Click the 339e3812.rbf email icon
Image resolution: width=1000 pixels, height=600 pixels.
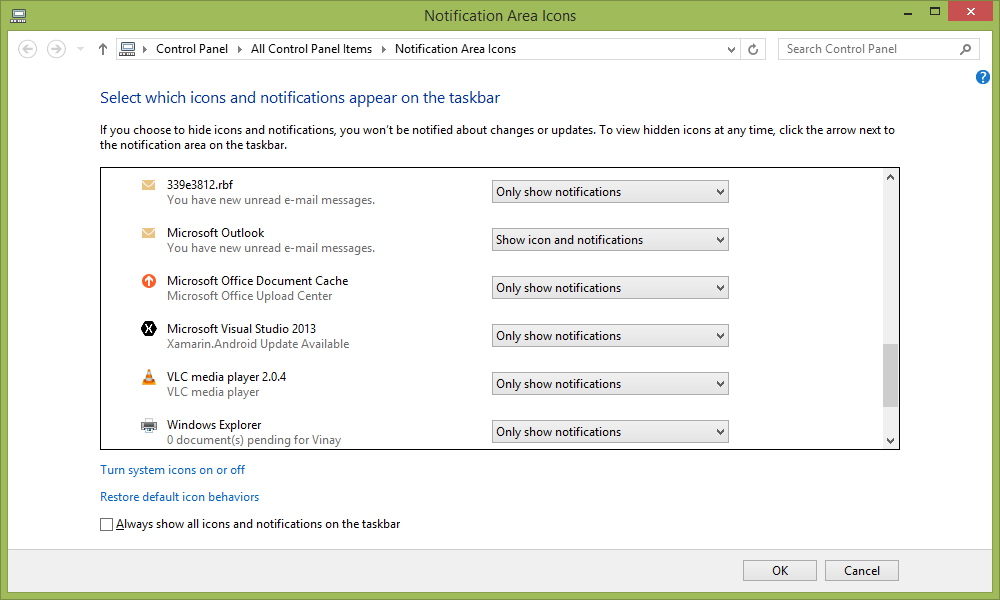[x=149, y=184]
